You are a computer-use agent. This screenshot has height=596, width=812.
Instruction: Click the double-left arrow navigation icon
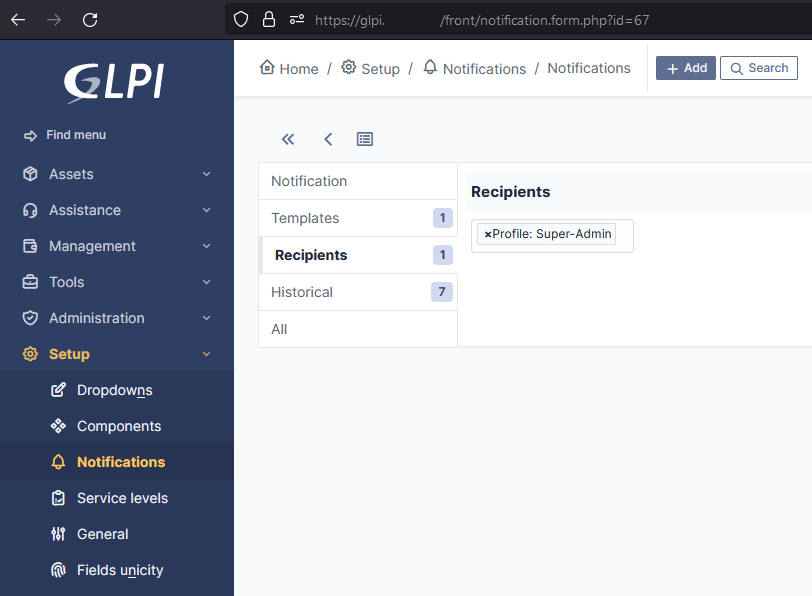tap(288, 139)
